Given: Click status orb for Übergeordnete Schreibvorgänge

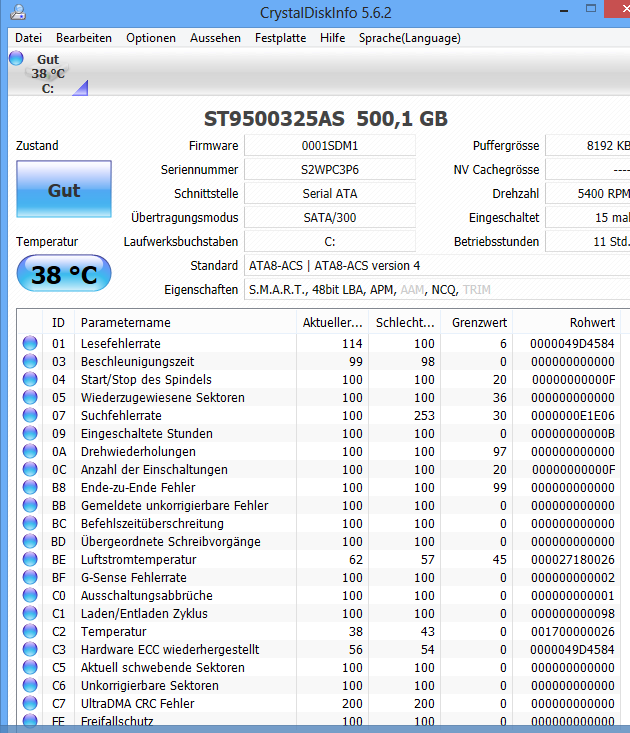Looking at the screenshot, I should point(30,541).
